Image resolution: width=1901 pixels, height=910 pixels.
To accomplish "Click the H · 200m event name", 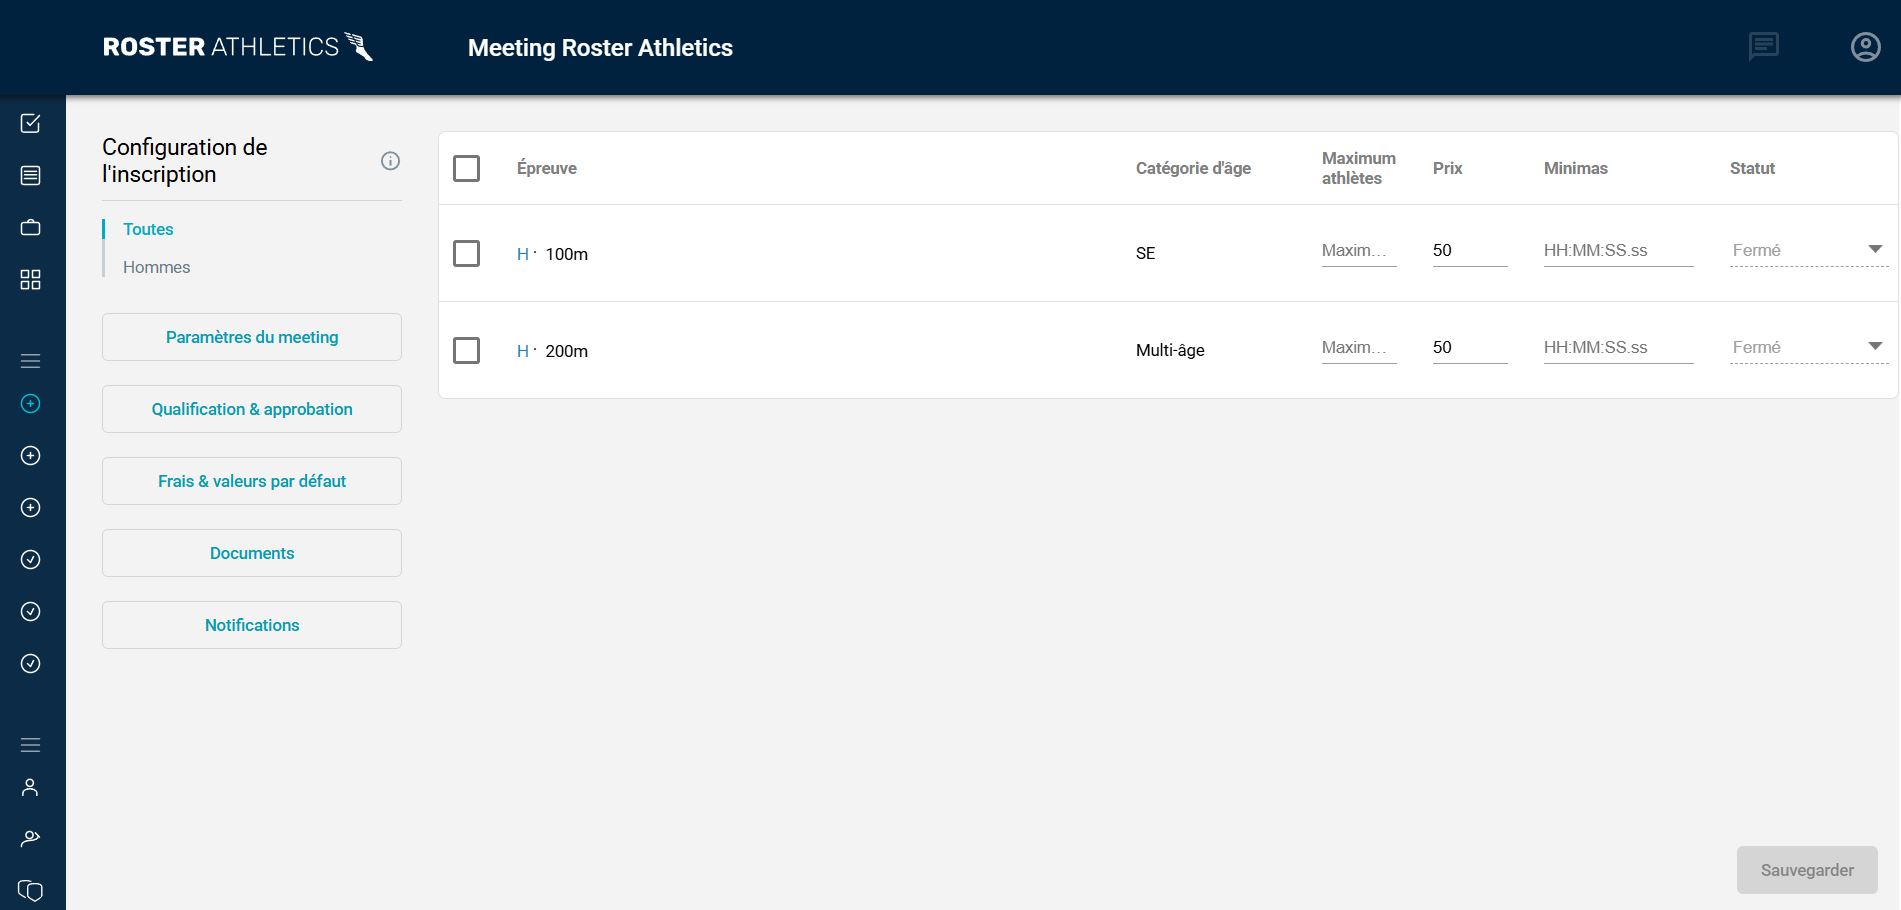I will 552,351.
